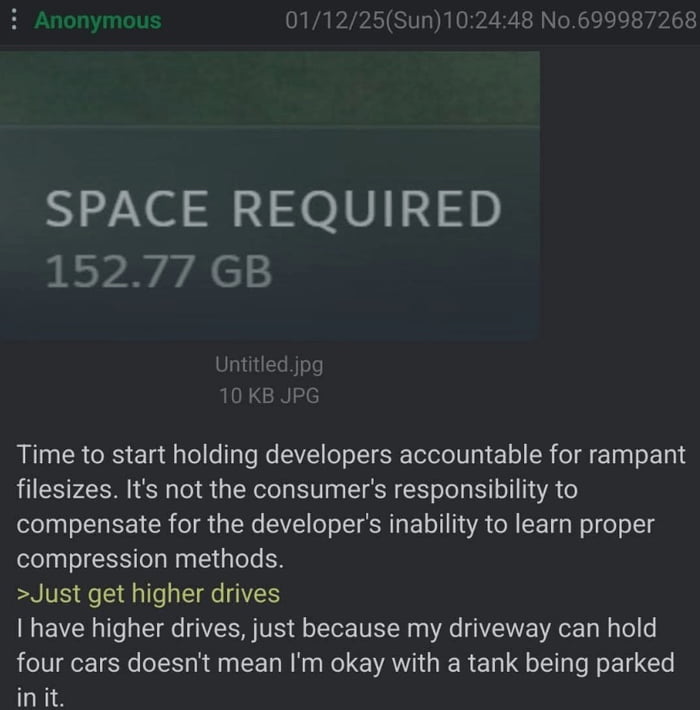Click the words "compression methods."
The height and width of the screenshot is (710, 700).
point(150,559)
